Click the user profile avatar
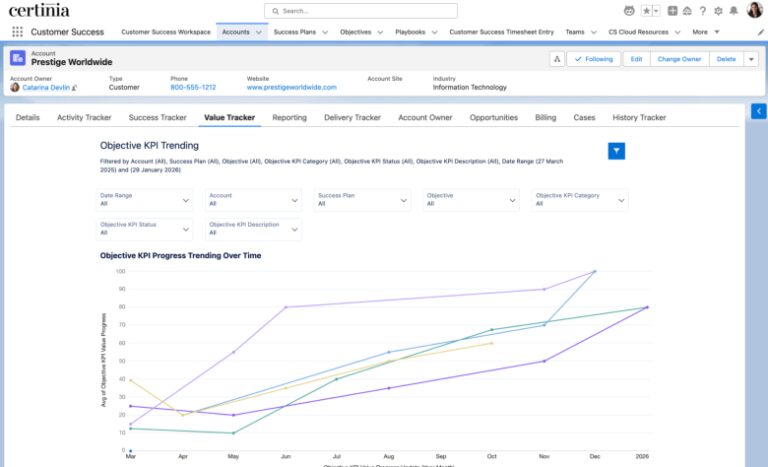Image resolution: width=768 pixels, height=467 pixels. point(754,11)
